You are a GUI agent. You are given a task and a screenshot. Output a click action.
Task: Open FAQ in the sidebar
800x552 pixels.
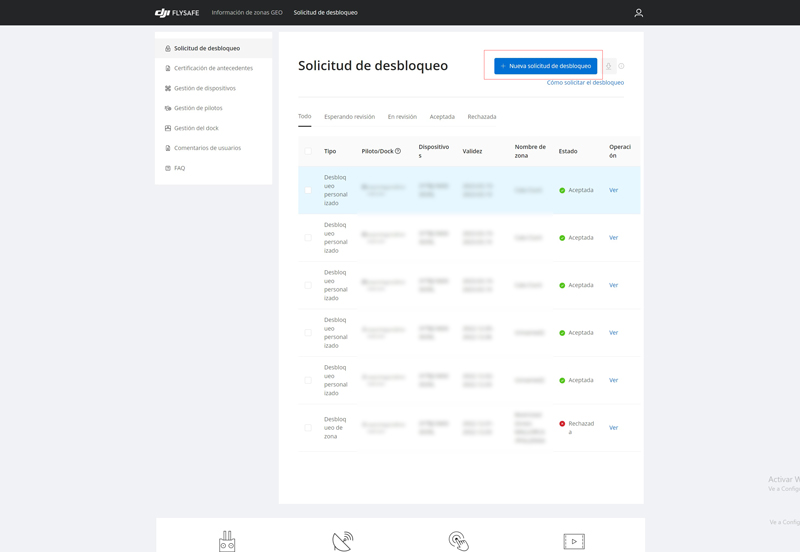(x=179, y=168)
